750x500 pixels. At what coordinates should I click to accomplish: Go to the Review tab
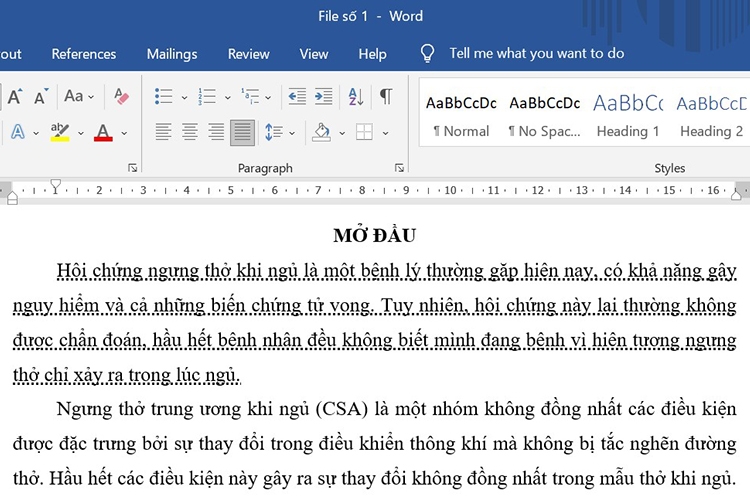coord(248,54)
